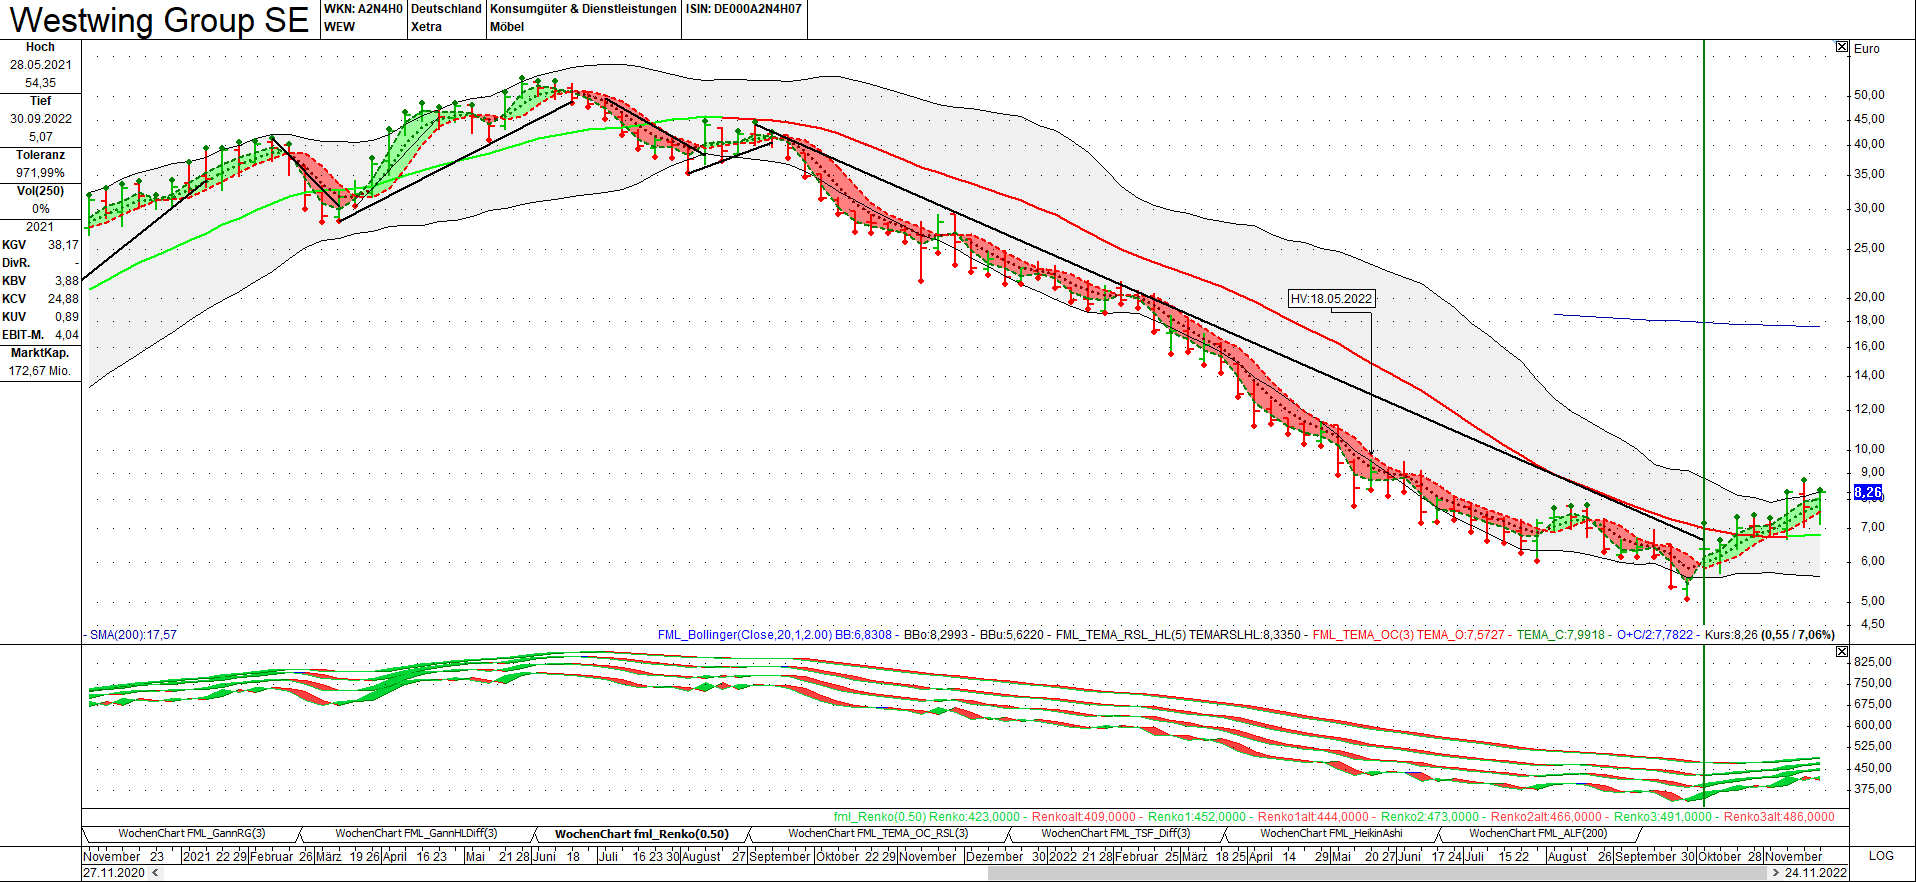Select the ISIN: DE000A2N4H07 cell
1916x882 pixels.
point(743,9)
